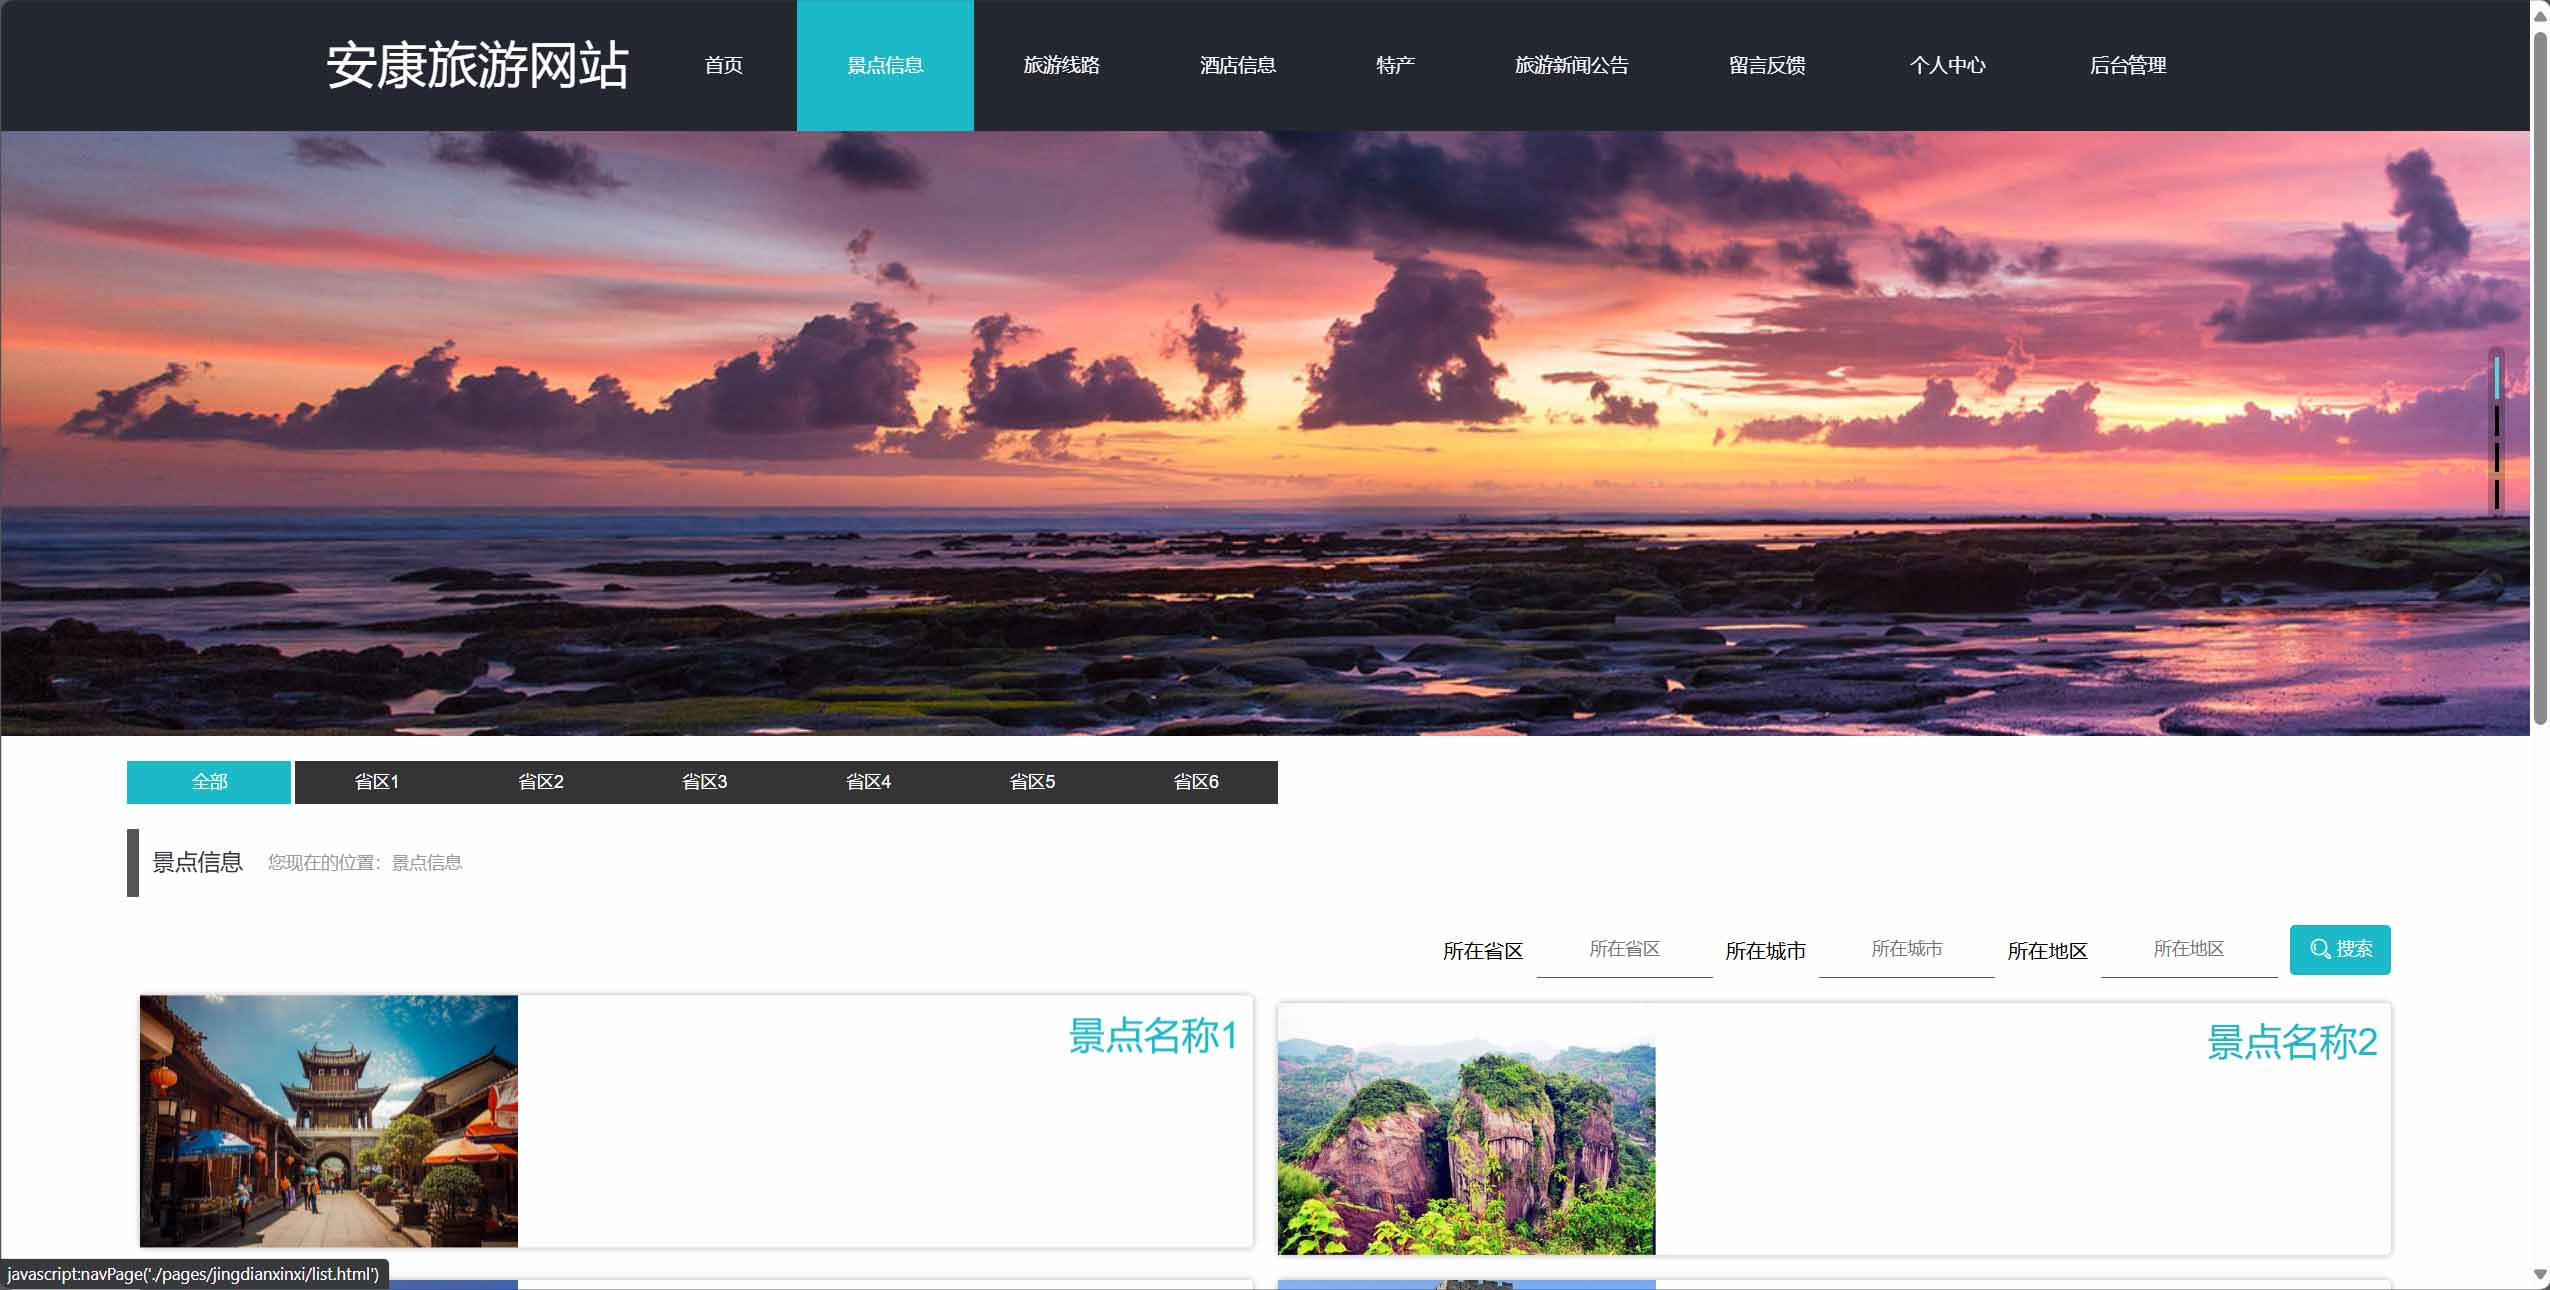Go to 个人中心 in the navigation bar
This screenshot has width=2550, height=1290.
click(1947, 66)
